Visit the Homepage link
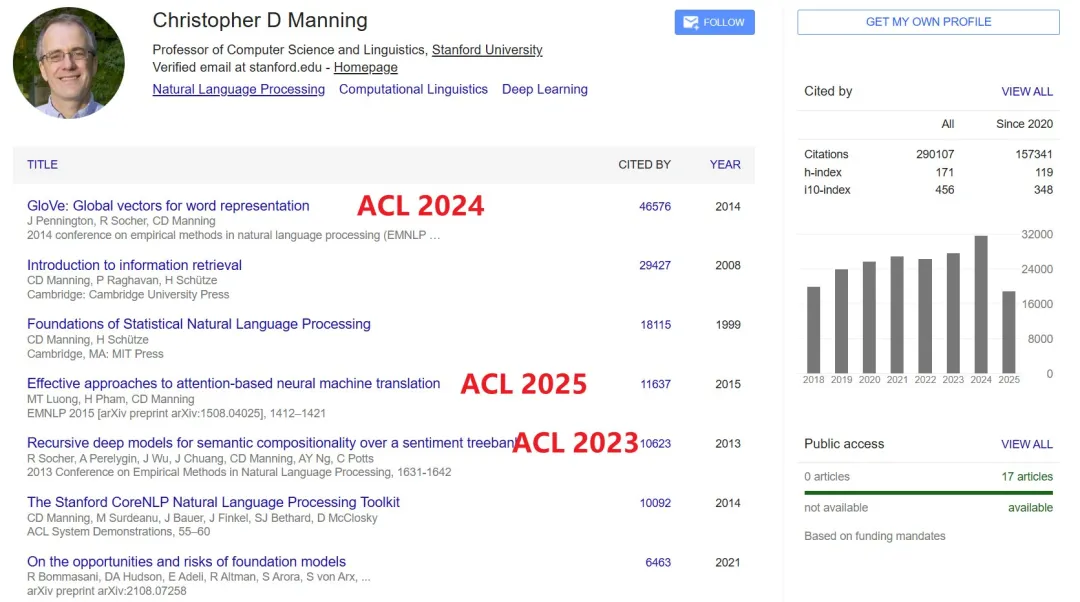Screen dimensions: 1080x602 [x=365, y=67]
